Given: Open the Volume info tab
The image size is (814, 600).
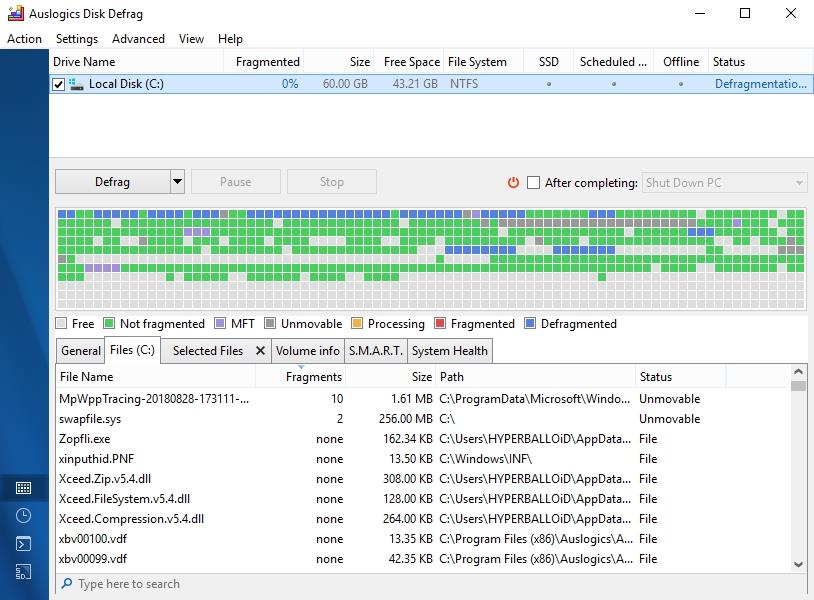Looking at the screenshot, I should (308, 351).
